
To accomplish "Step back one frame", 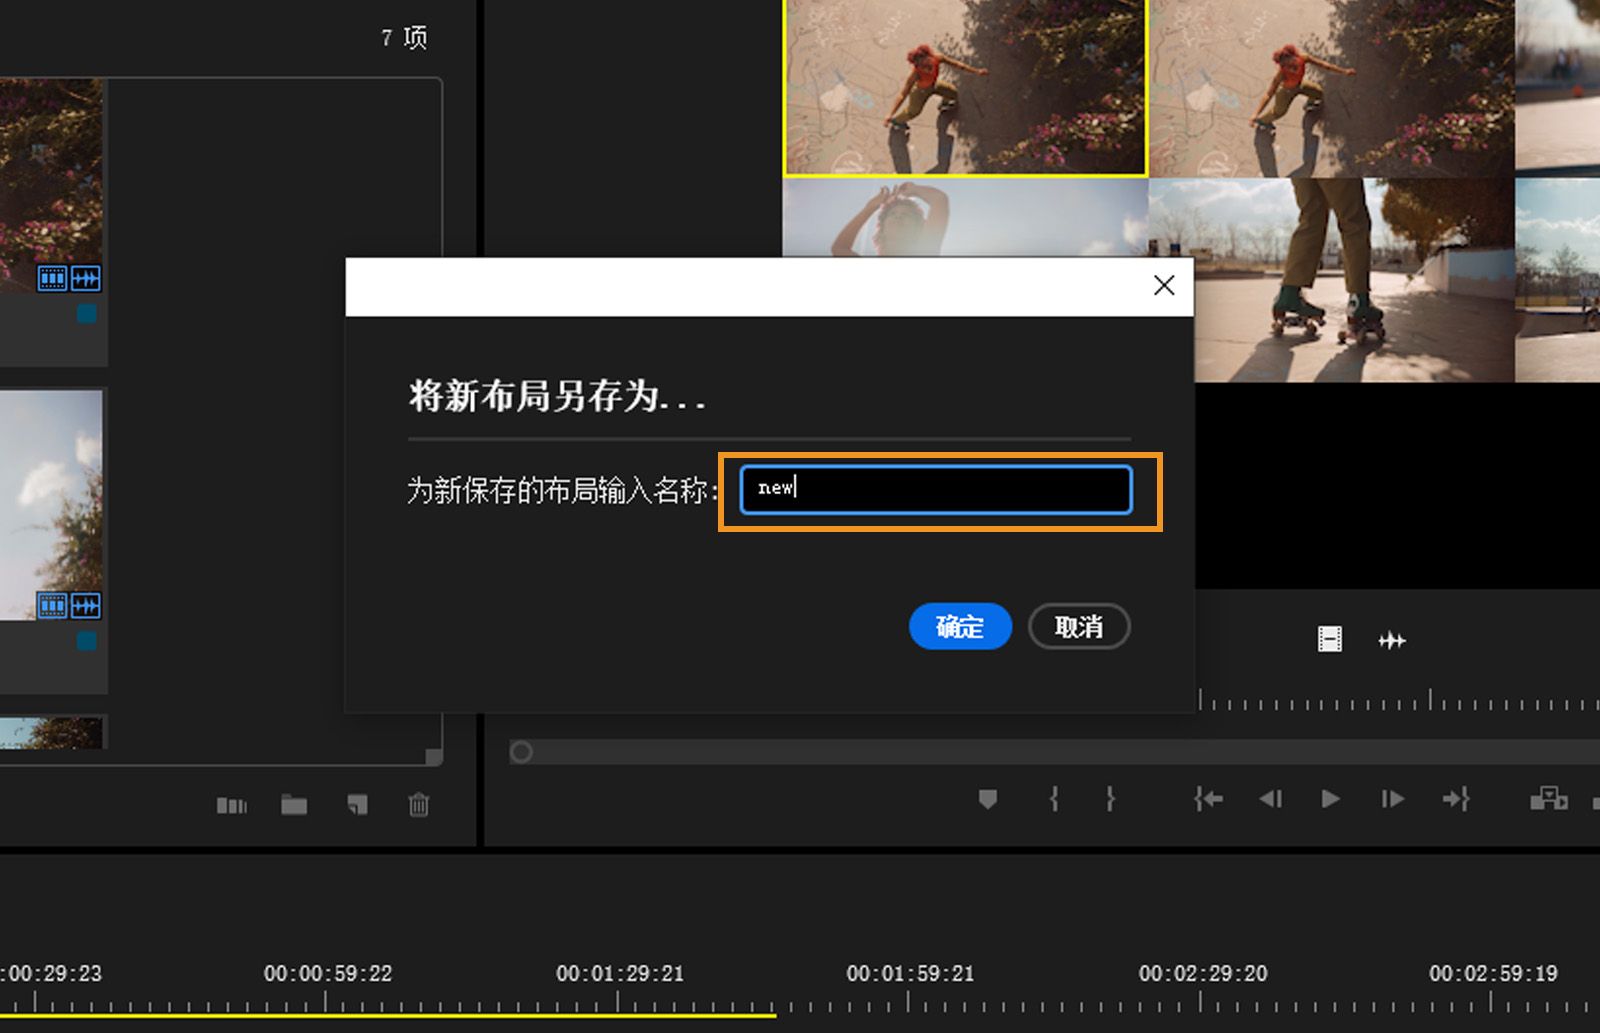I will coord(1271,799).
